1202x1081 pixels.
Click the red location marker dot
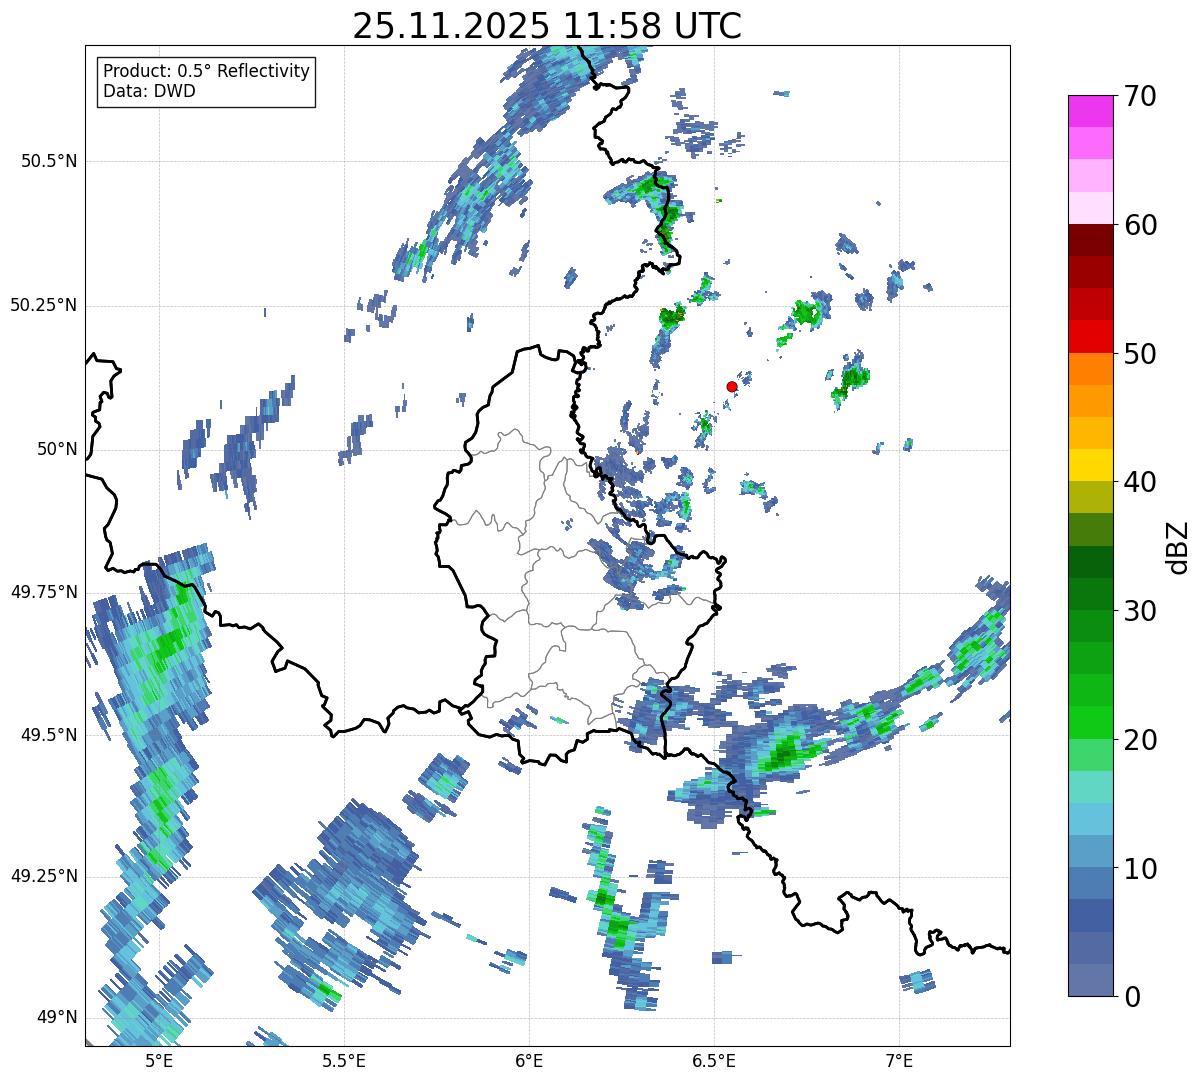pos(732,386)
